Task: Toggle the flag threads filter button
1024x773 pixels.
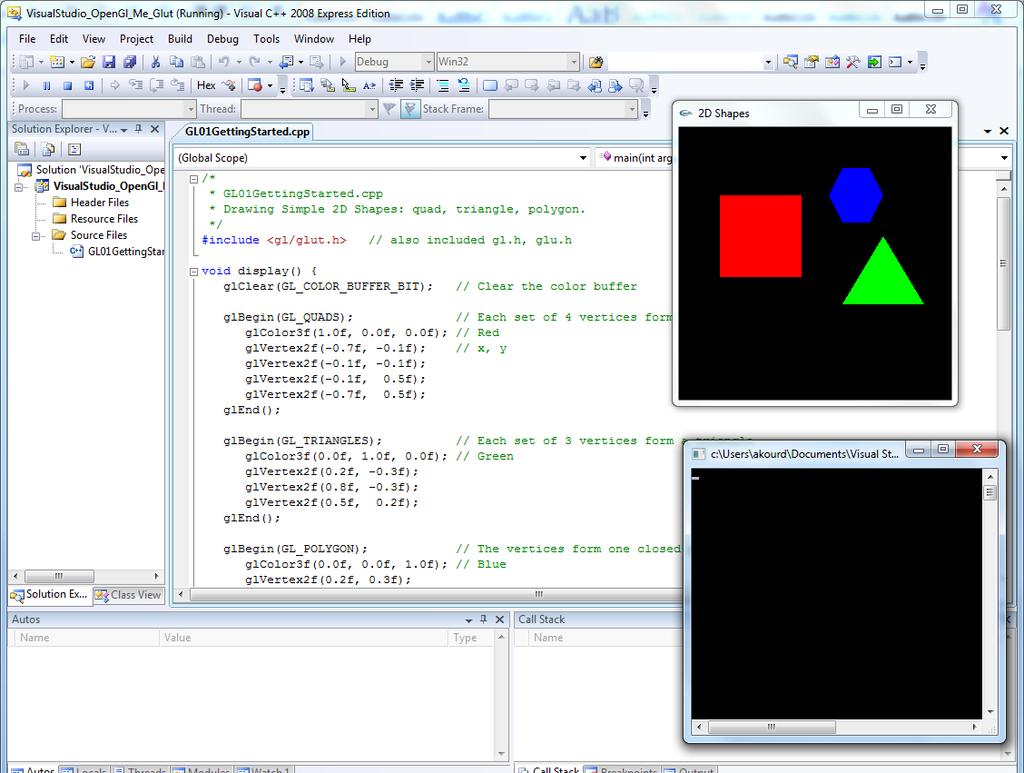Action: pos(409,108)
